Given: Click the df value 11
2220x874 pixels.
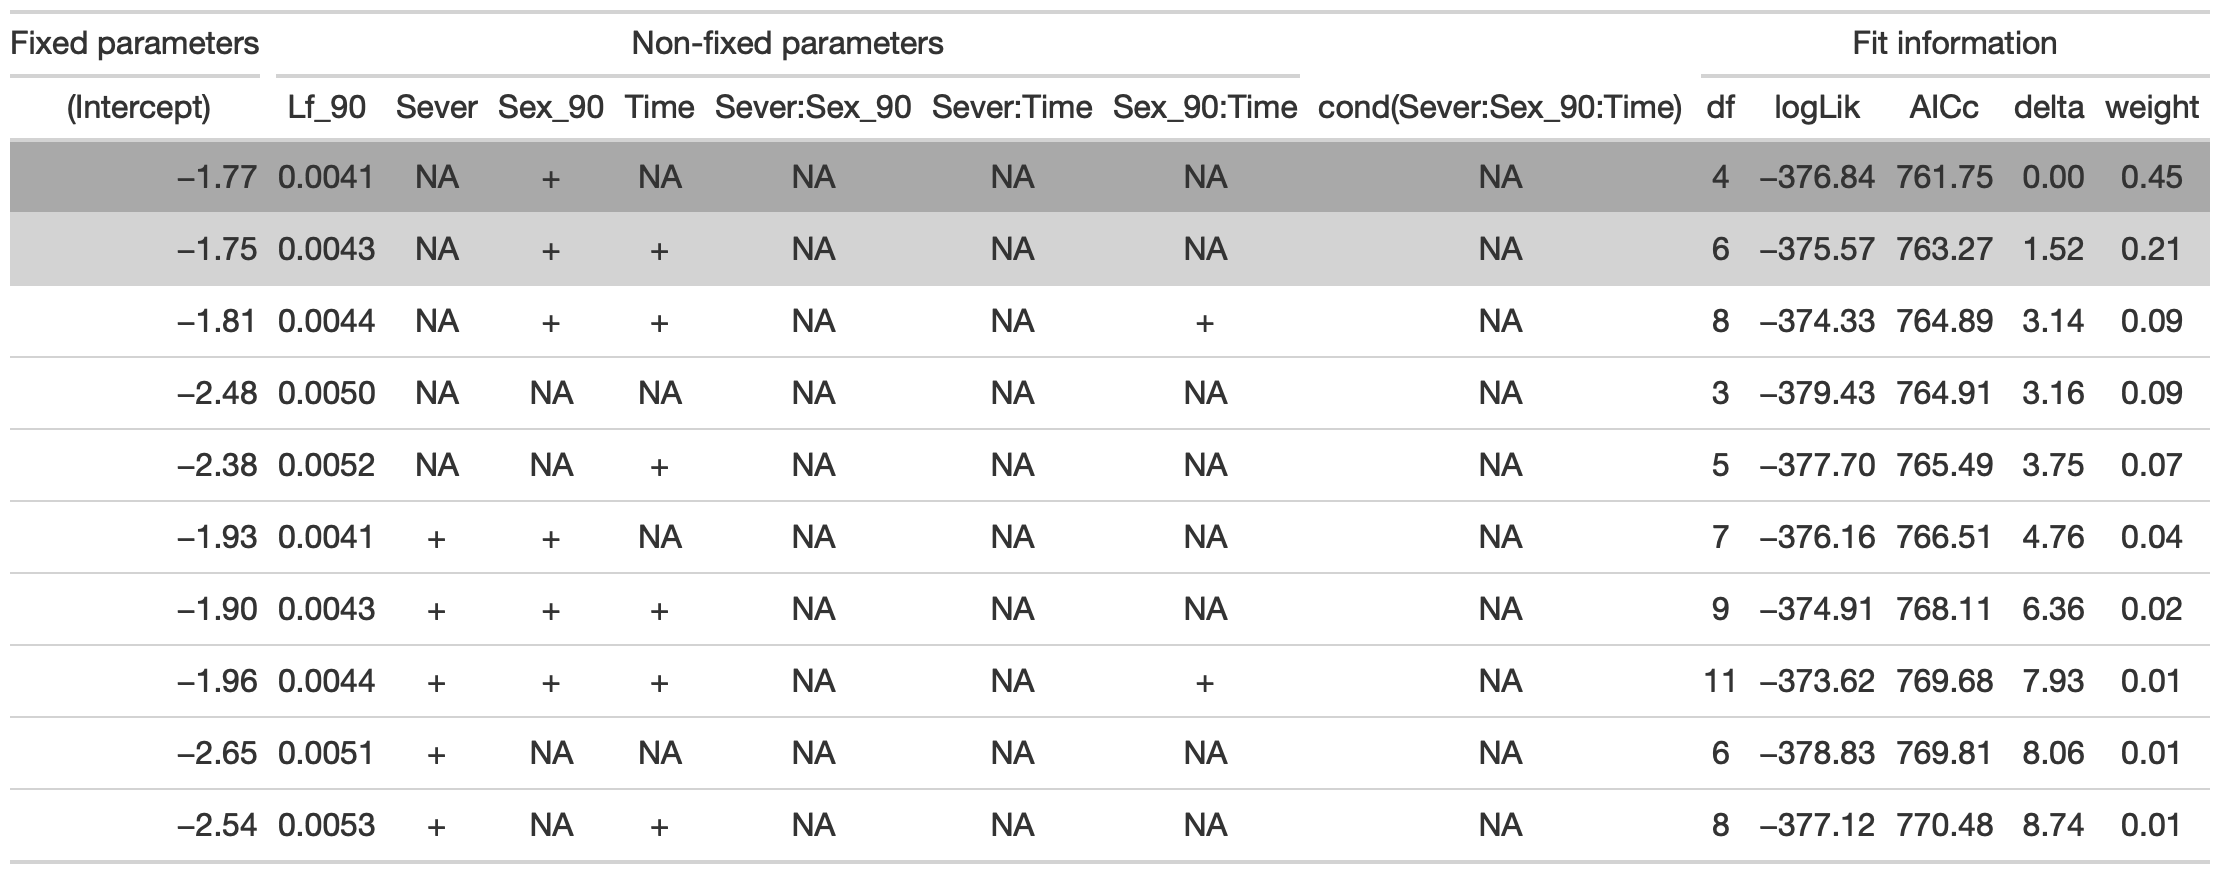Looking at the screenshot, I should point(1719,682).
